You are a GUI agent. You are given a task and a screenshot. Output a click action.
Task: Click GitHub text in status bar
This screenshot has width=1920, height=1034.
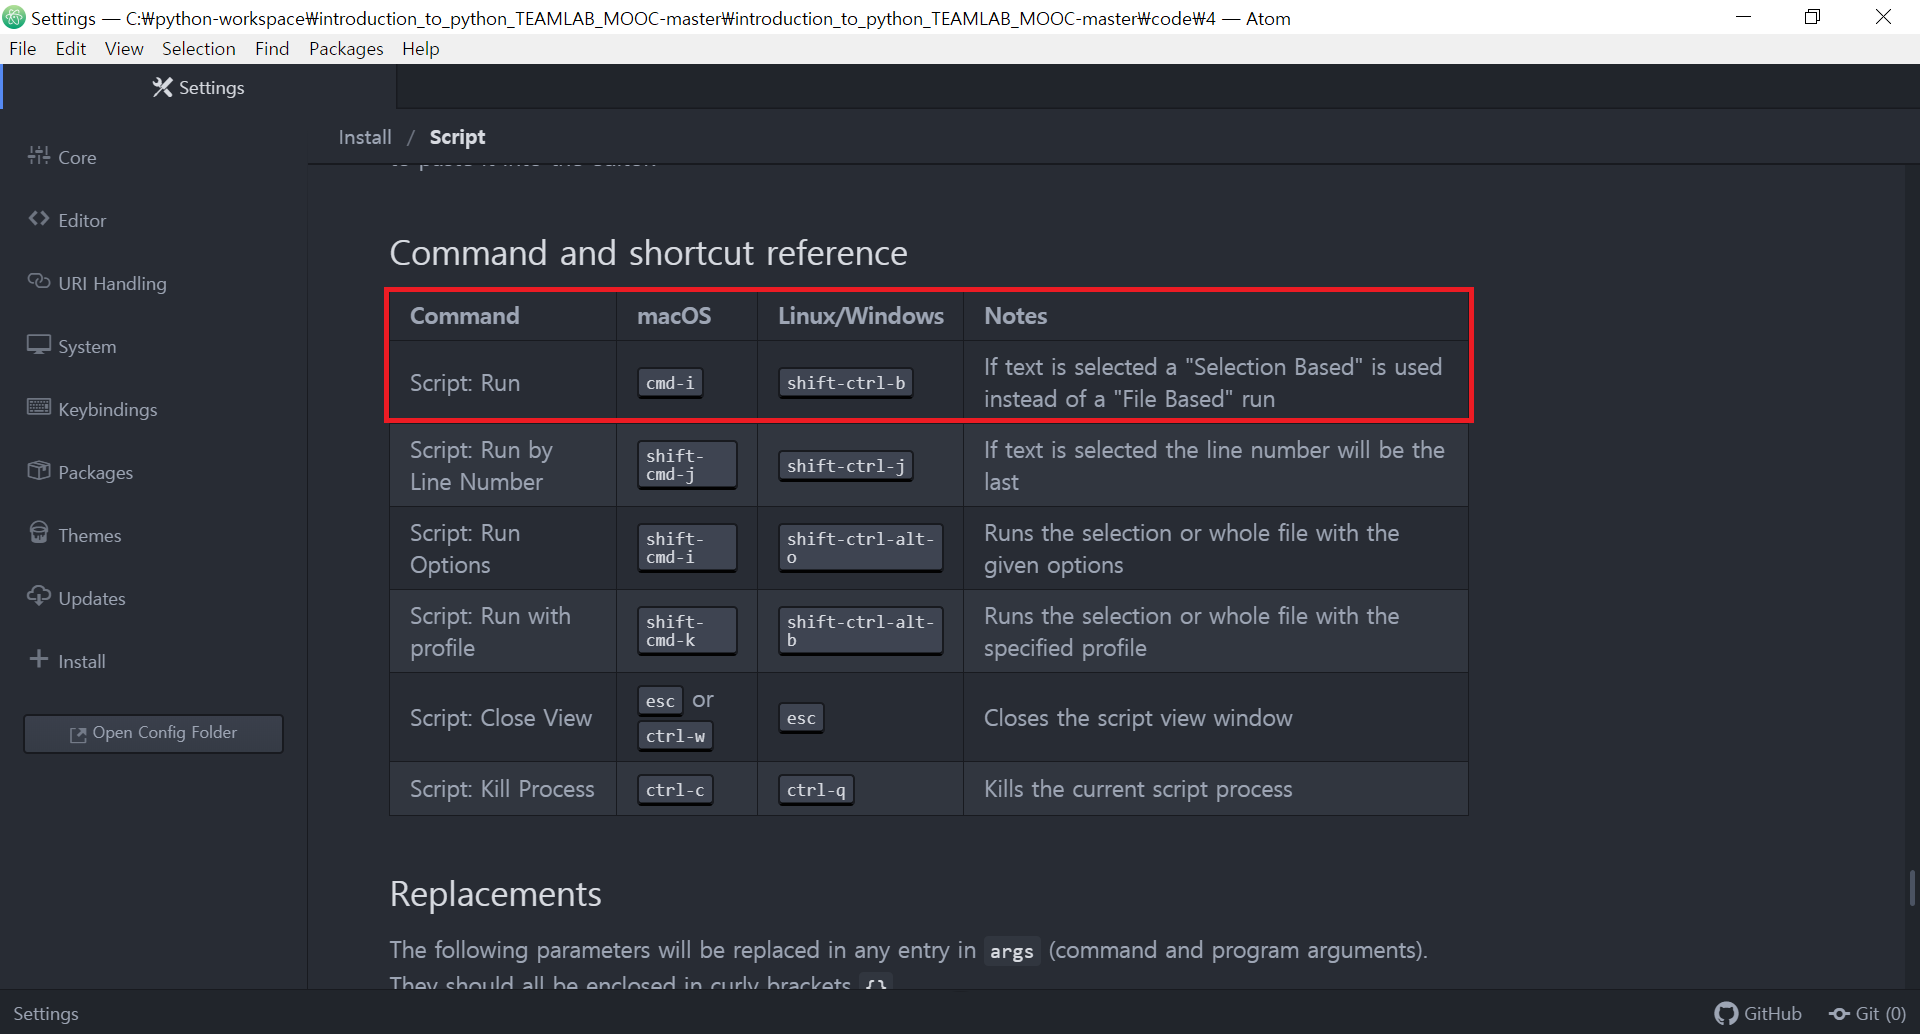point(1772,1013)
